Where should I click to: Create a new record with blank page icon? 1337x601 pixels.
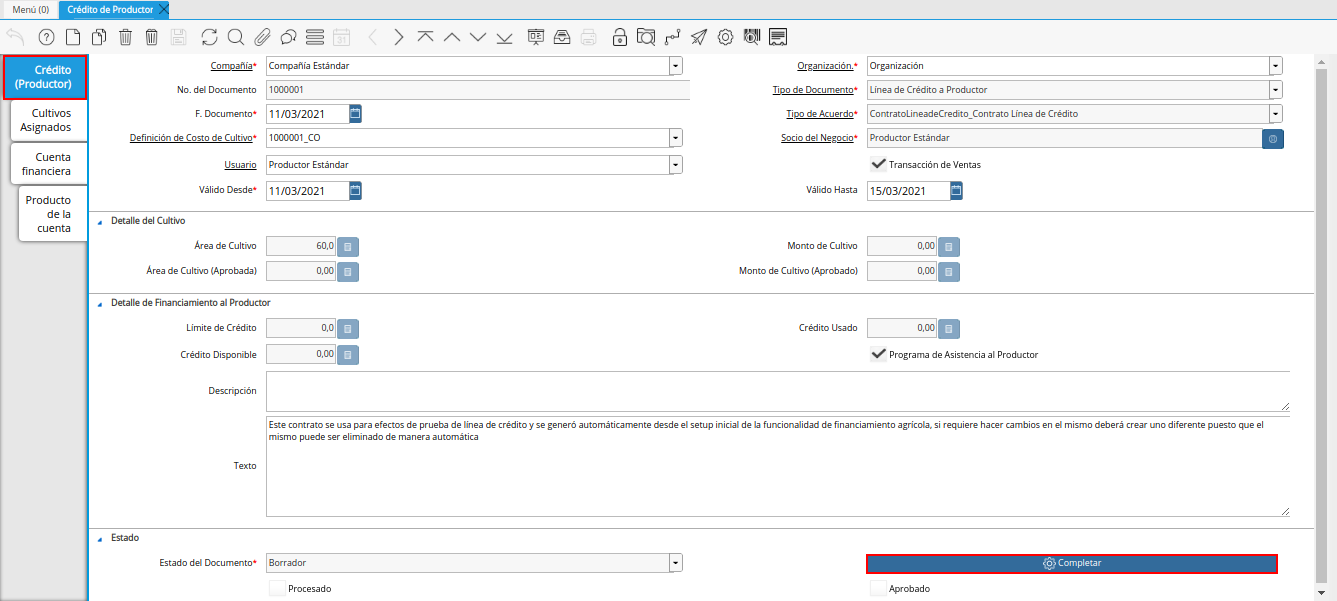click(73, 37)
